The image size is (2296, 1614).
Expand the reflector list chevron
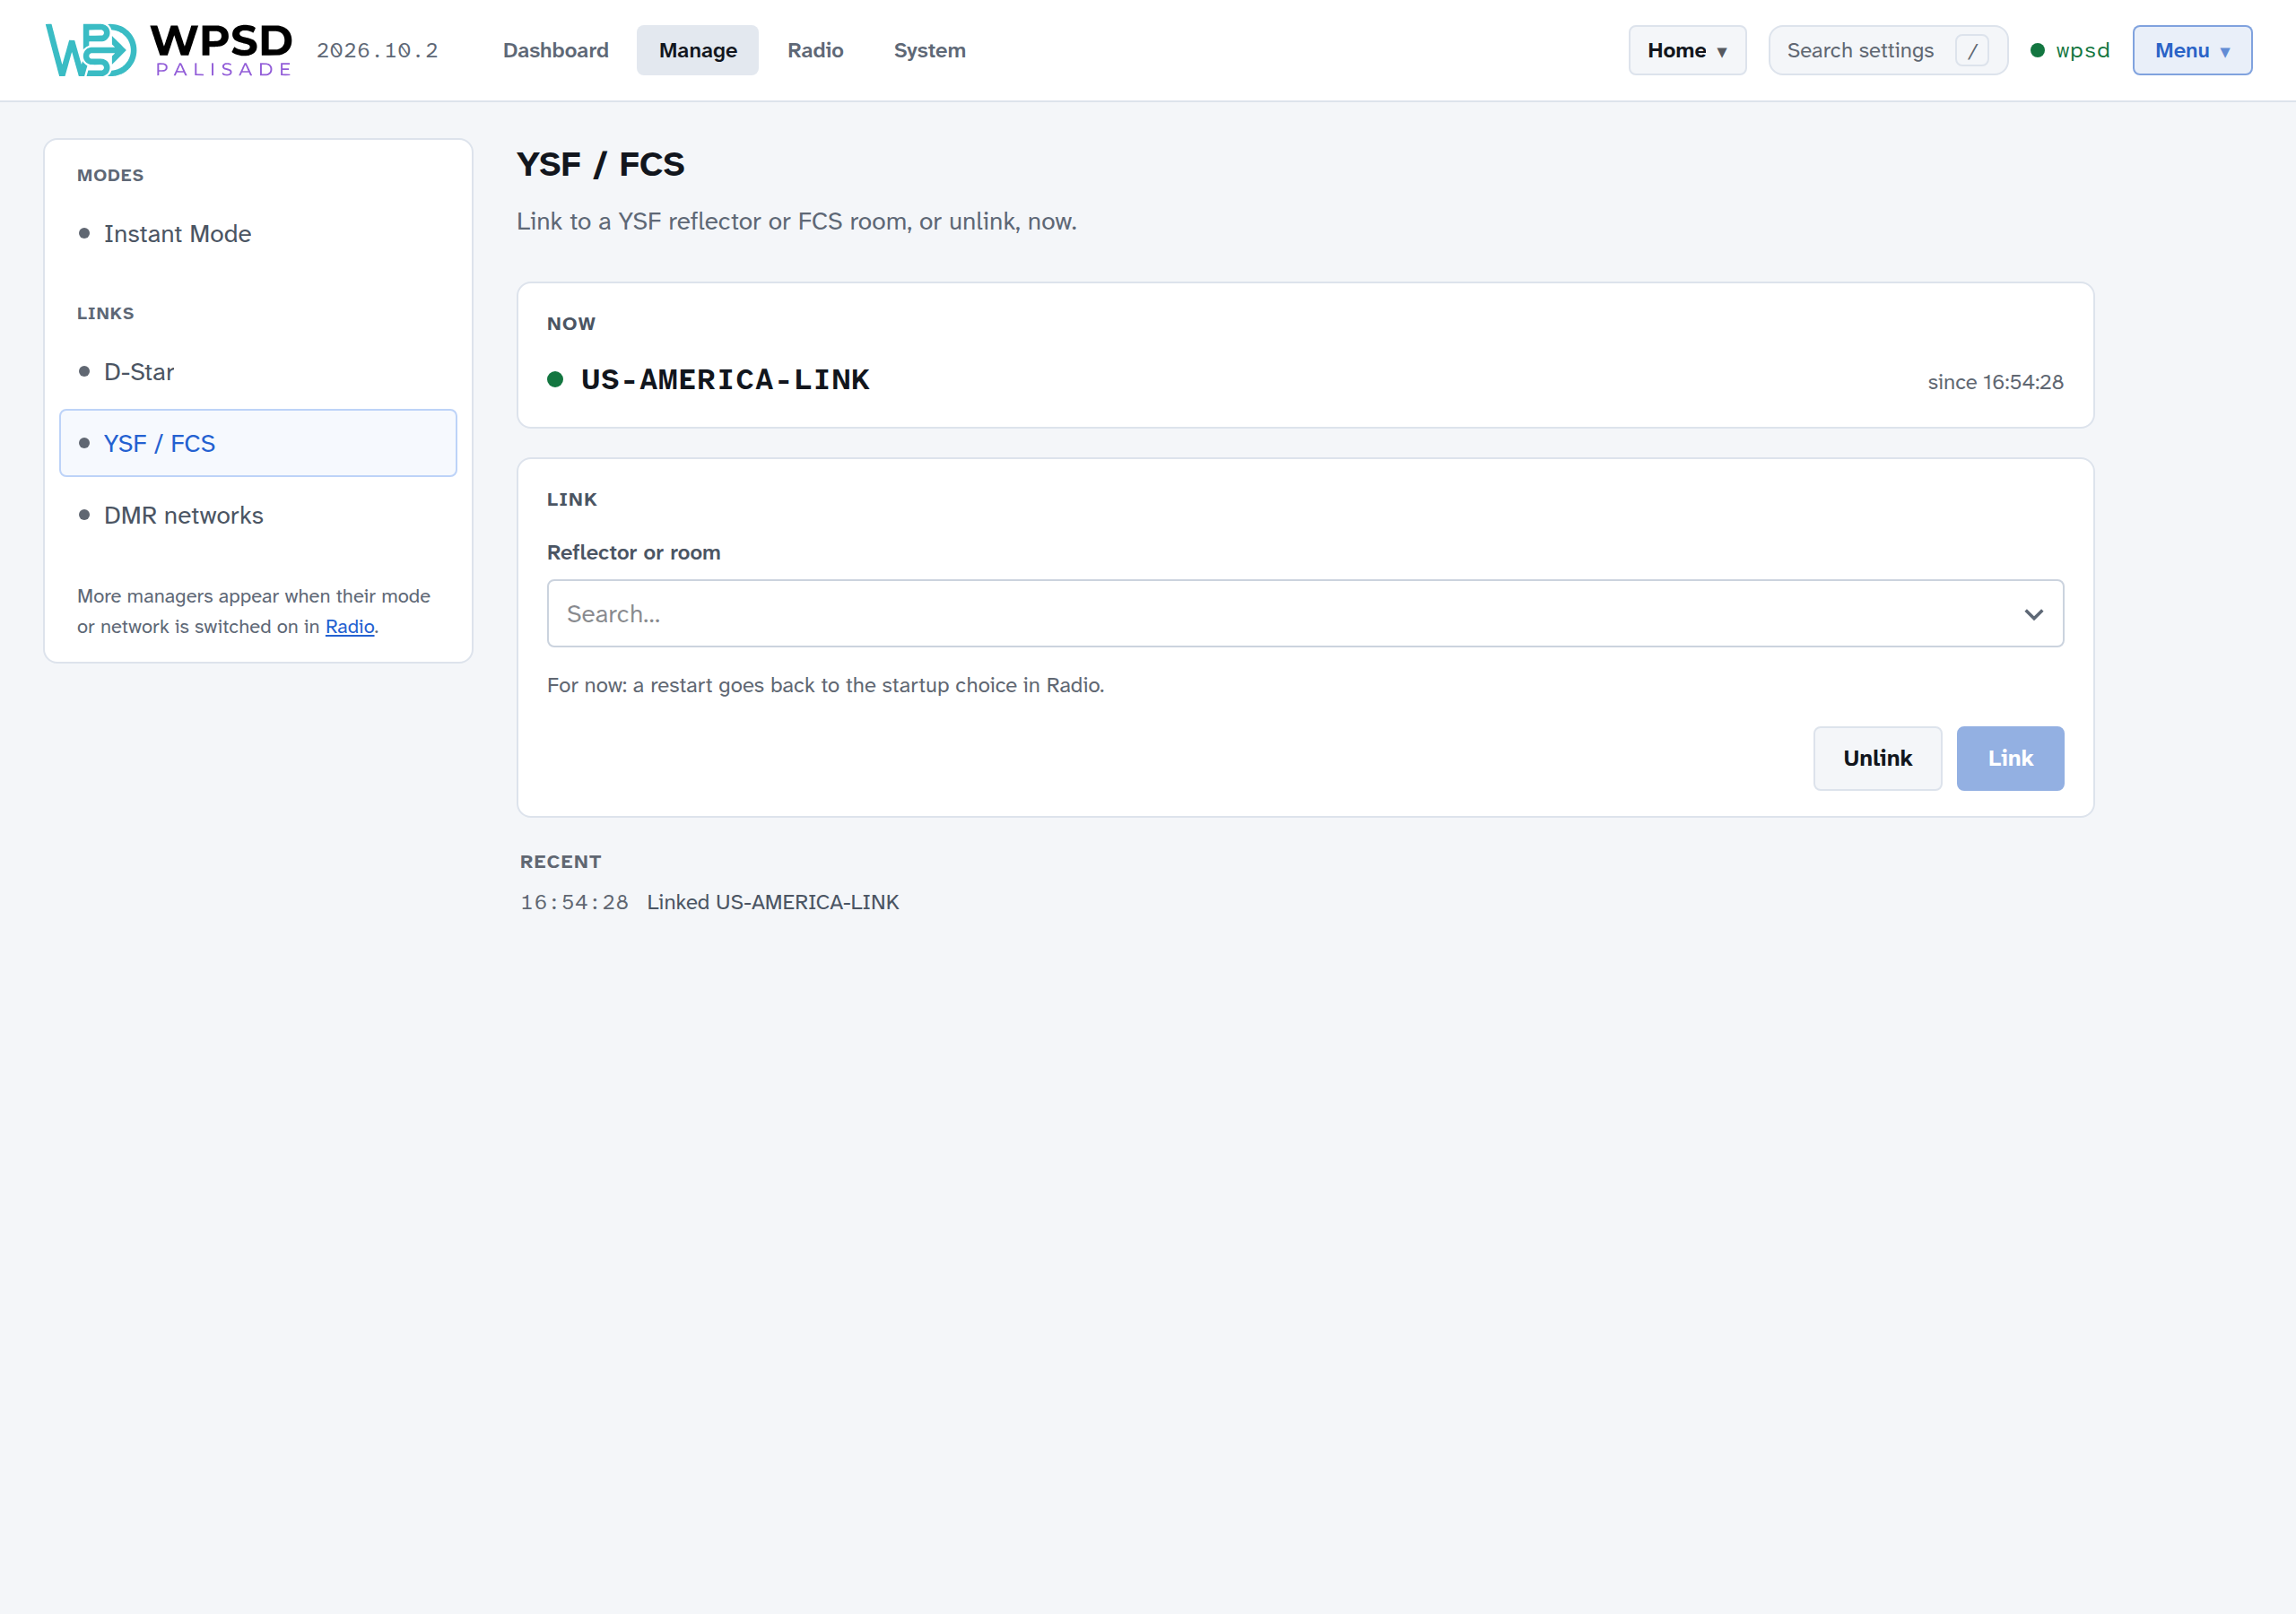2033,614
